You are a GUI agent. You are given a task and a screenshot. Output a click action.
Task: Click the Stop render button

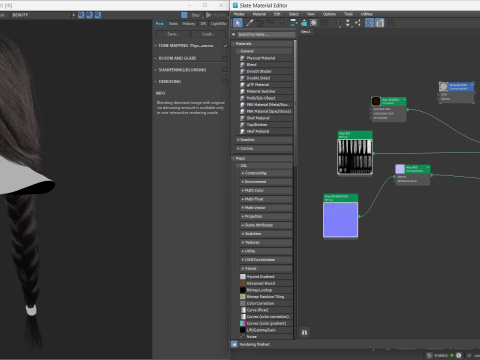click(191, 15)
